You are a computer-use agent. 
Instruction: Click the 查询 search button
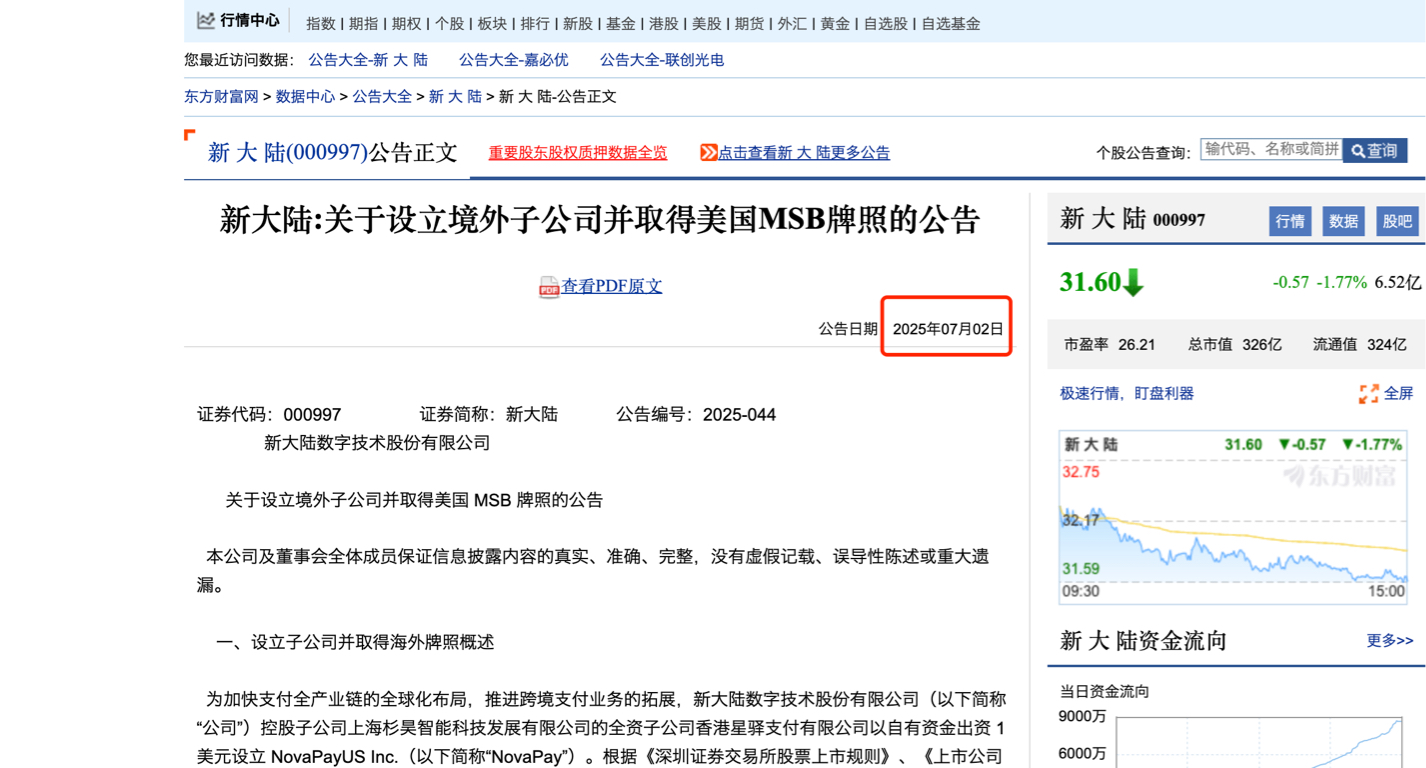[x=1375, y=151]
